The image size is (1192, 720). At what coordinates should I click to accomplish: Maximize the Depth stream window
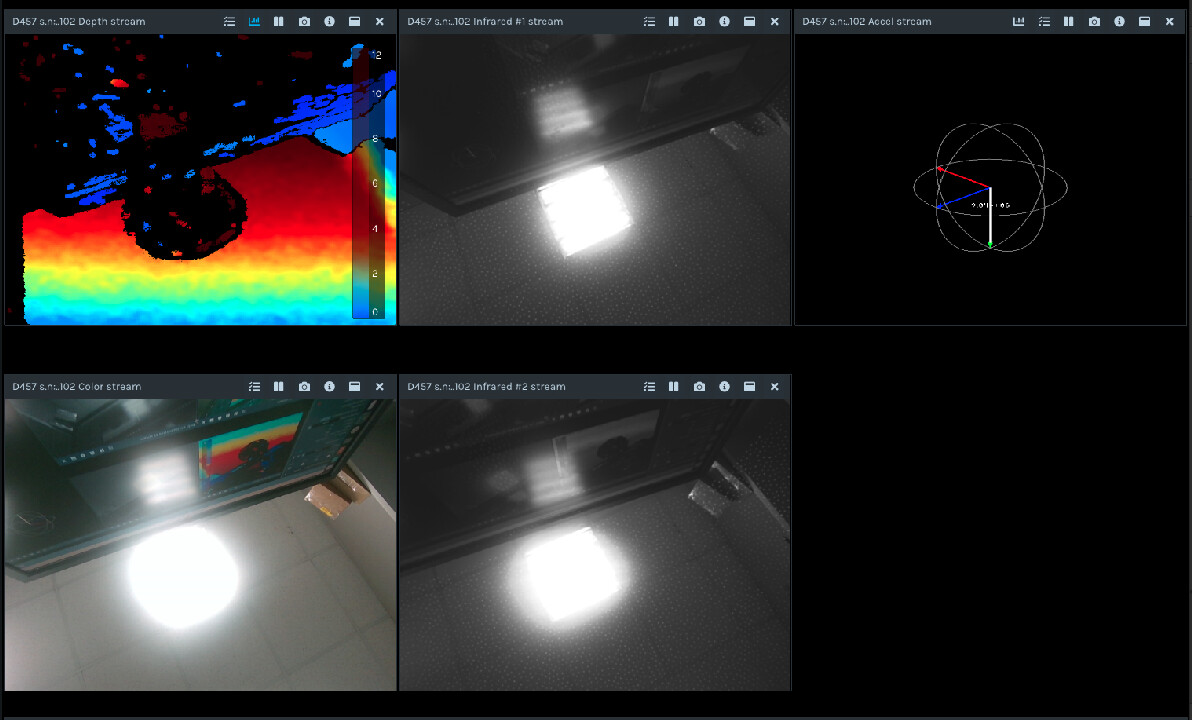pyautogui.click(x=354, y=21)
